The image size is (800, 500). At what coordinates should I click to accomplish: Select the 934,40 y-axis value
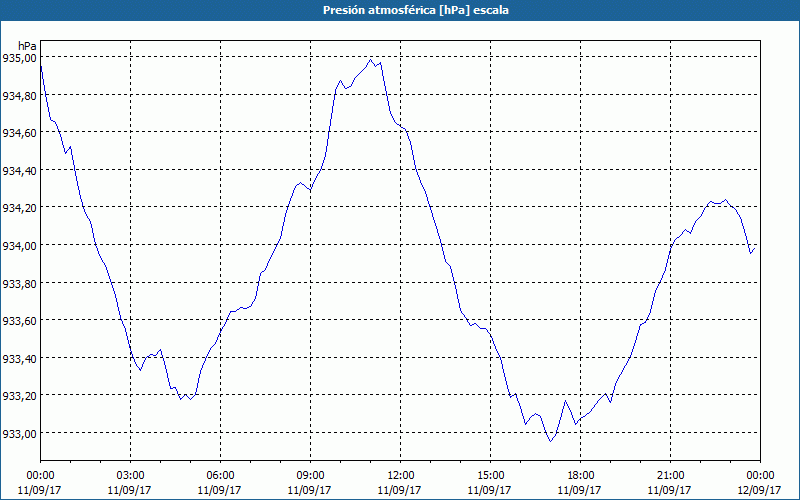[x=19, y=170]
